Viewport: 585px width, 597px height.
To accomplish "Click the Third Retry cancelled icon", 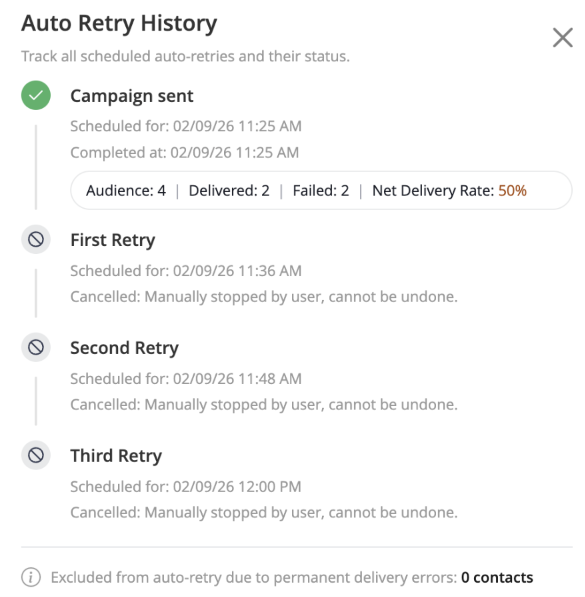I will (x=36, y=455).
